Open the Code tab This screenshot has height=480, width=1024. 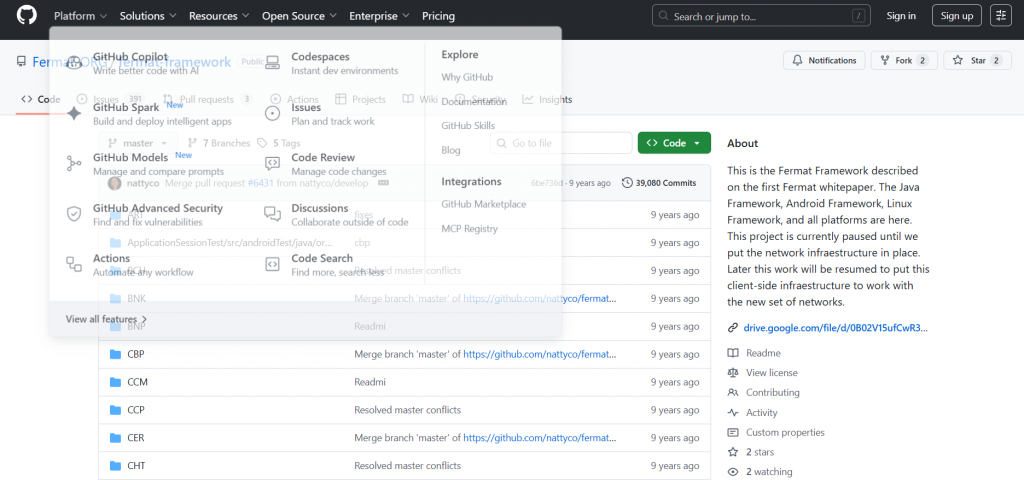pos(40,99)
